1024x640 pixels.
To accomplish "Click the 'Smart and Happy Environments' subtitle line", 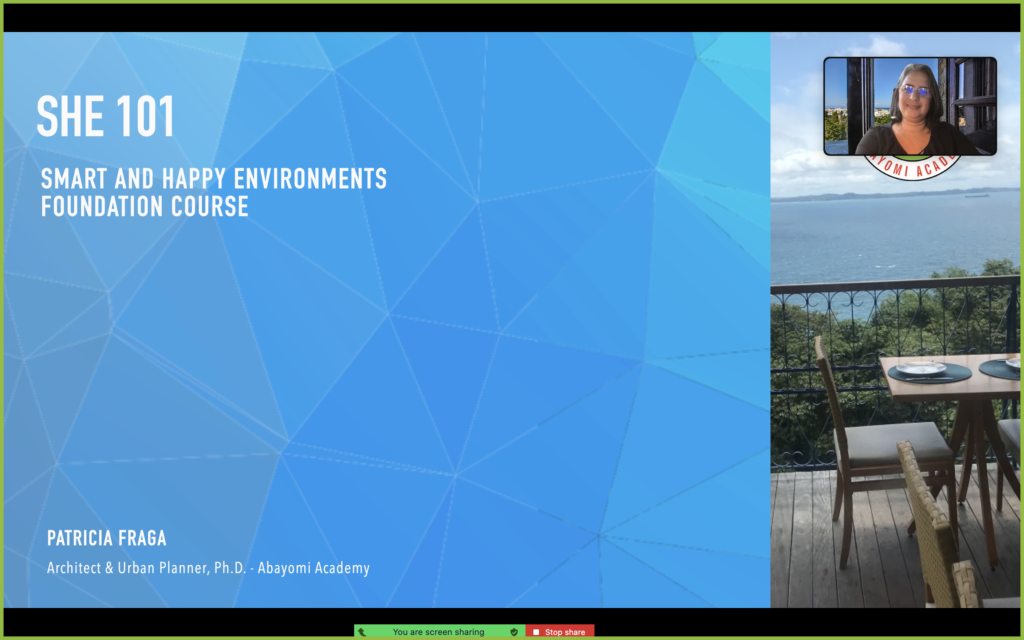I will click(213, 180).
